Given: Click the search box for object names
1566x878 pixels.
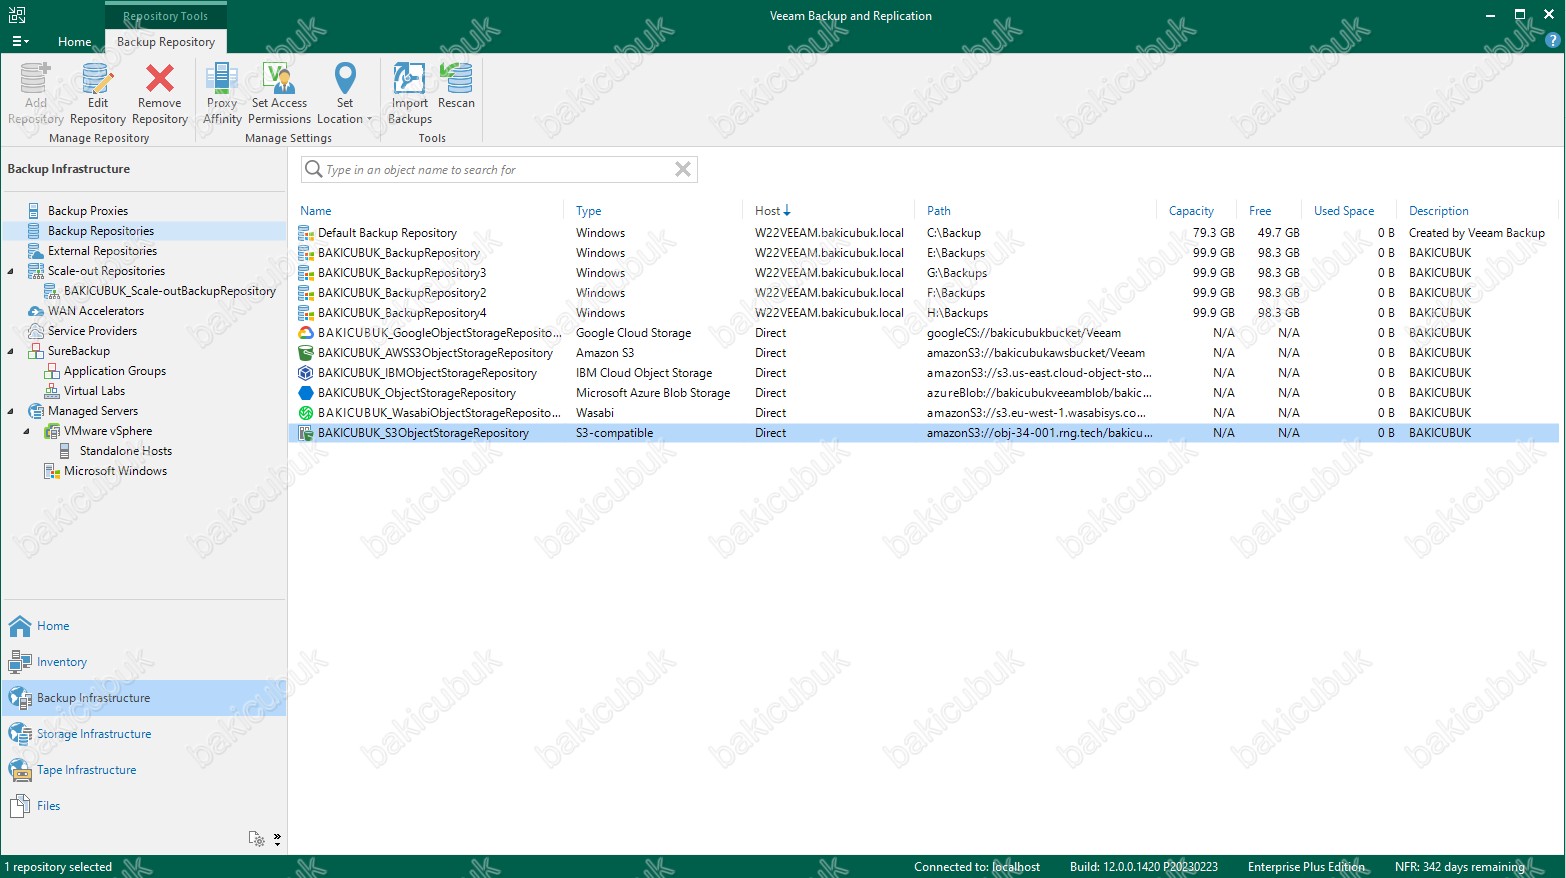Looking at the screenshot, I should click(498, 170).
